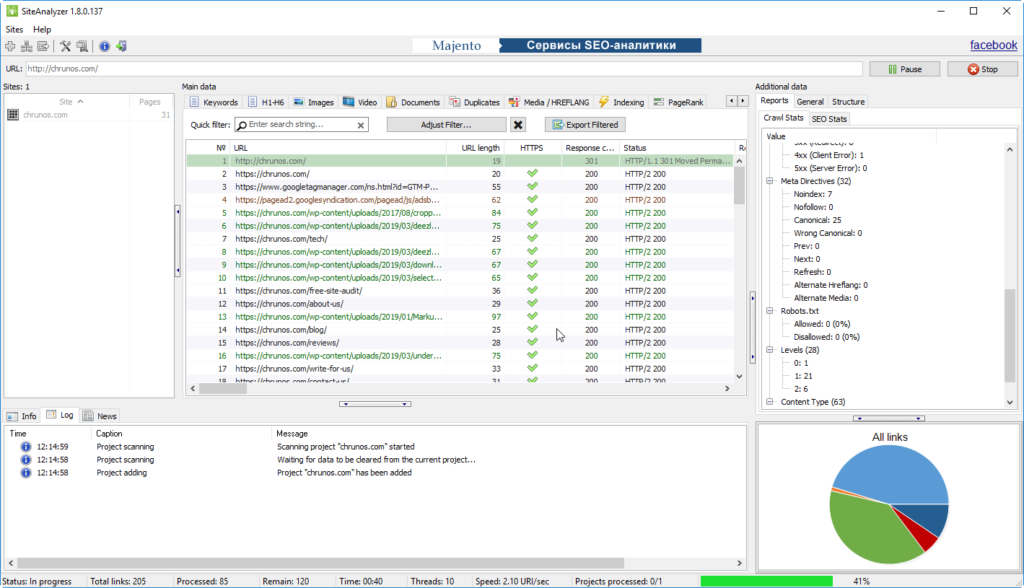View program information with the blue info icon
This screenshot has height=588, width=1024.
coord(104,46)
